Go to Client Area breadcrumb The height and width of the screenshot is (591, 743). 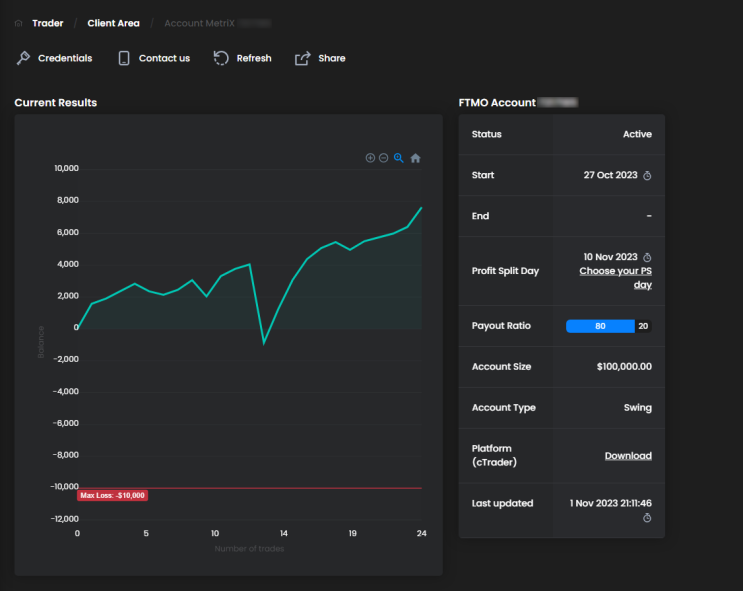113,23
